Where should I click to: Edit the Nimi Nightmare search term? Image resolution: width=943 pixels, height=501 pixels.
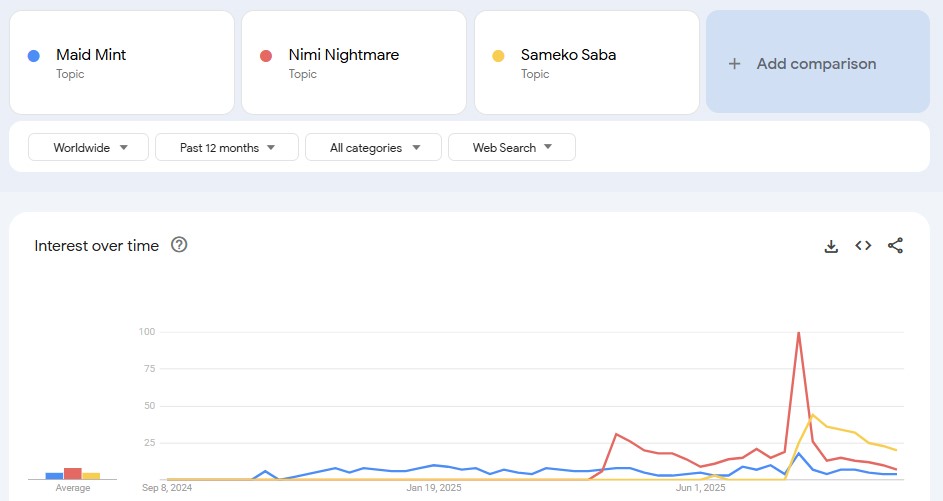(343, 55)
